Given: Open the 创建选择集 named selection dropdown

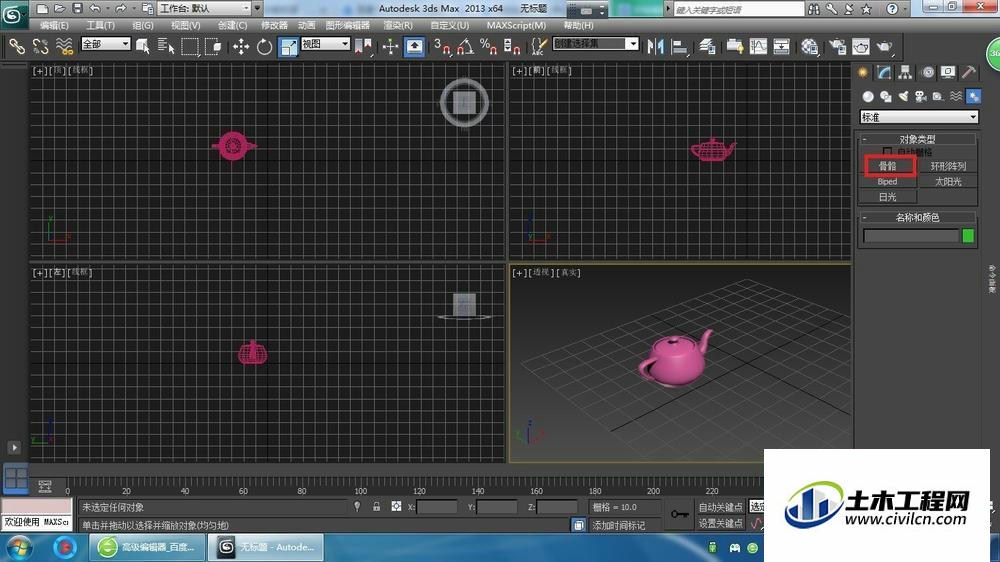Looking at the screenshot, I should click(x=595, y=43).
